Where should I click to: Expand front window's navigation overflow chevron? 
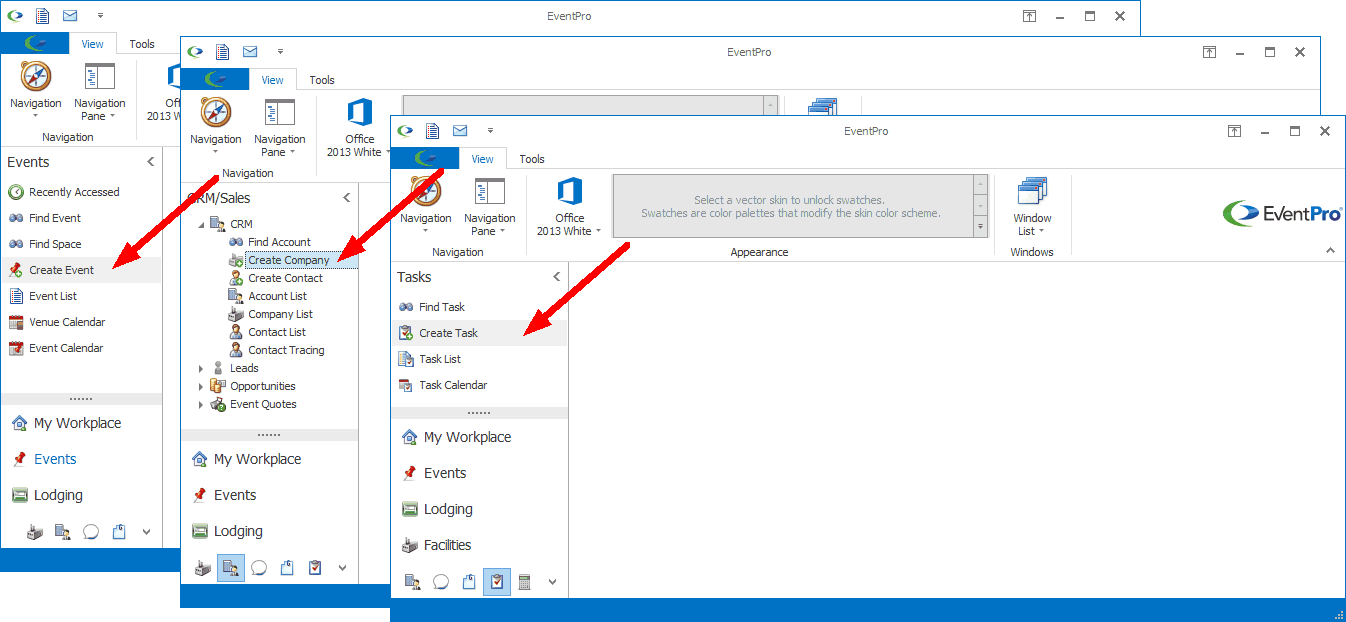552,582
